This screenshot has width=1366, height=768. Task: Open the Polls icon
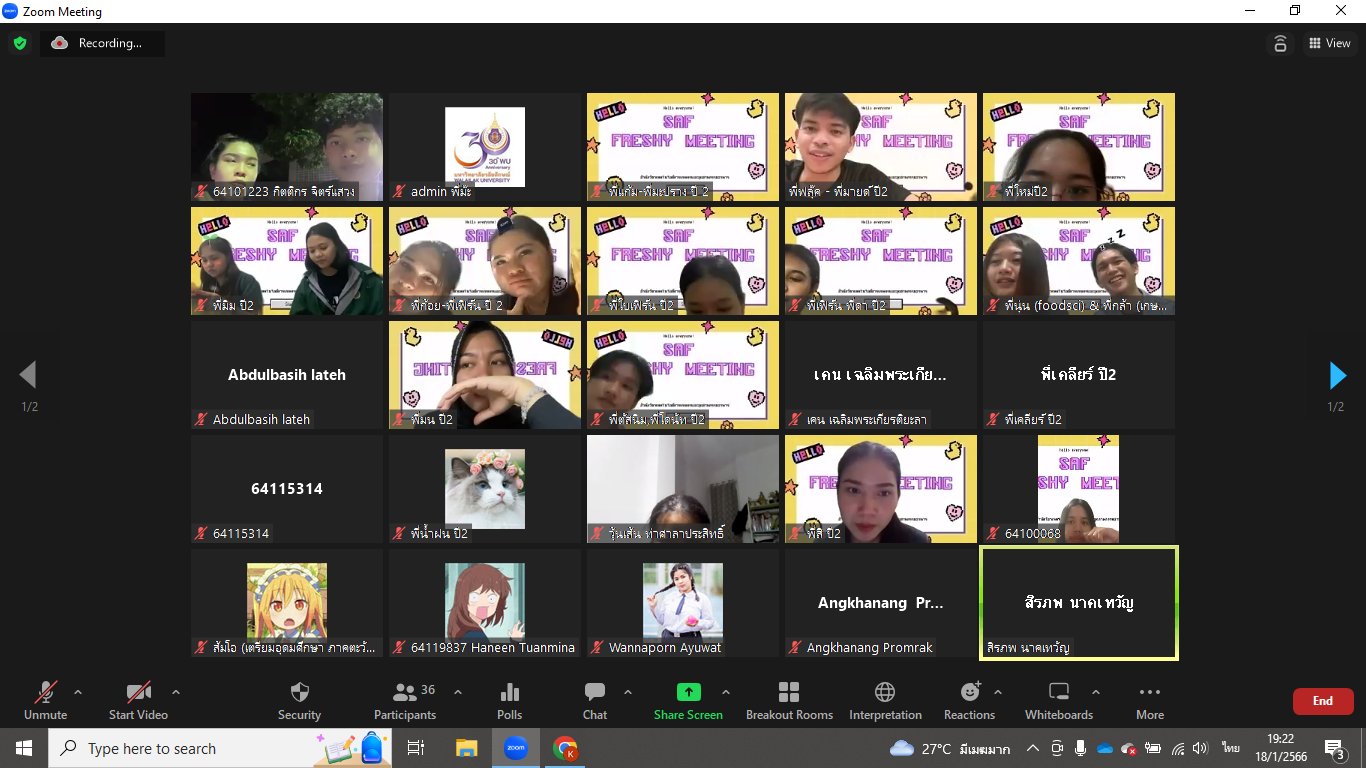509,700
